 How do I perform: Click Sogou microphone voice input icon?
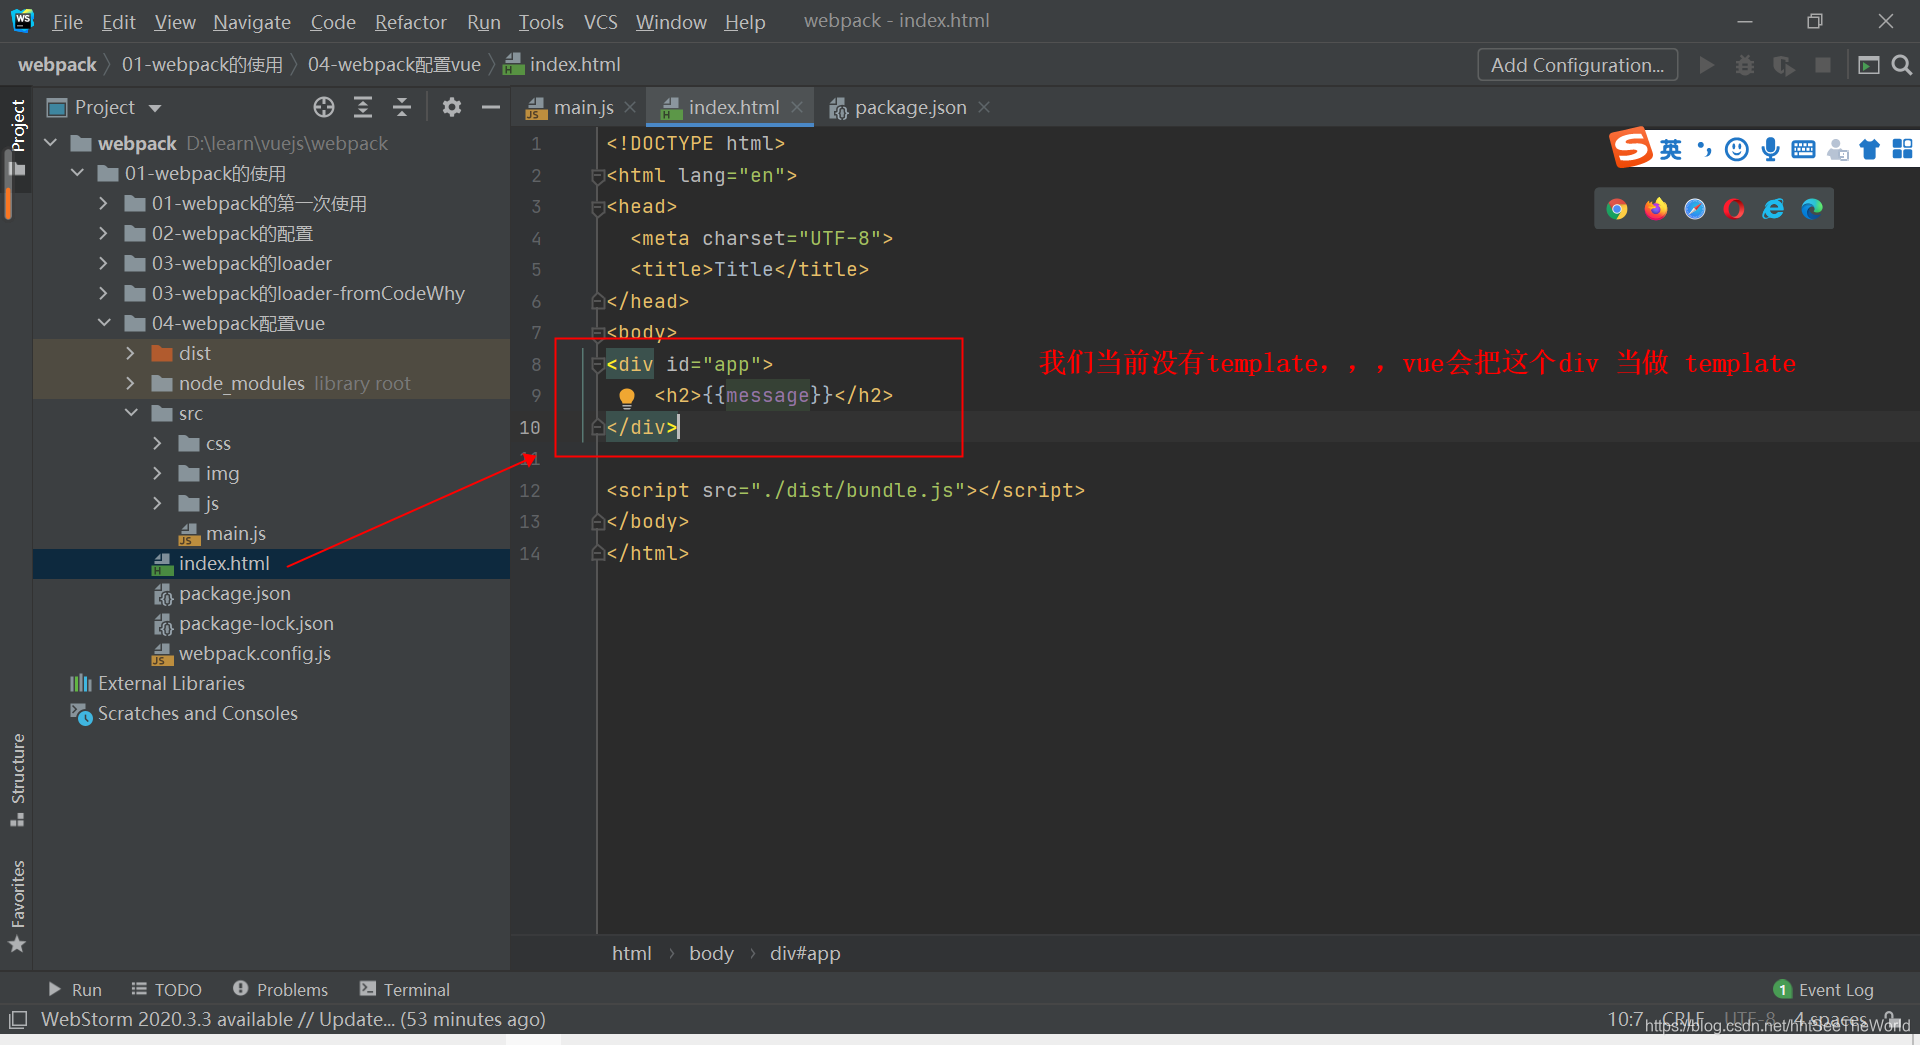click(x=1770, y=149)
